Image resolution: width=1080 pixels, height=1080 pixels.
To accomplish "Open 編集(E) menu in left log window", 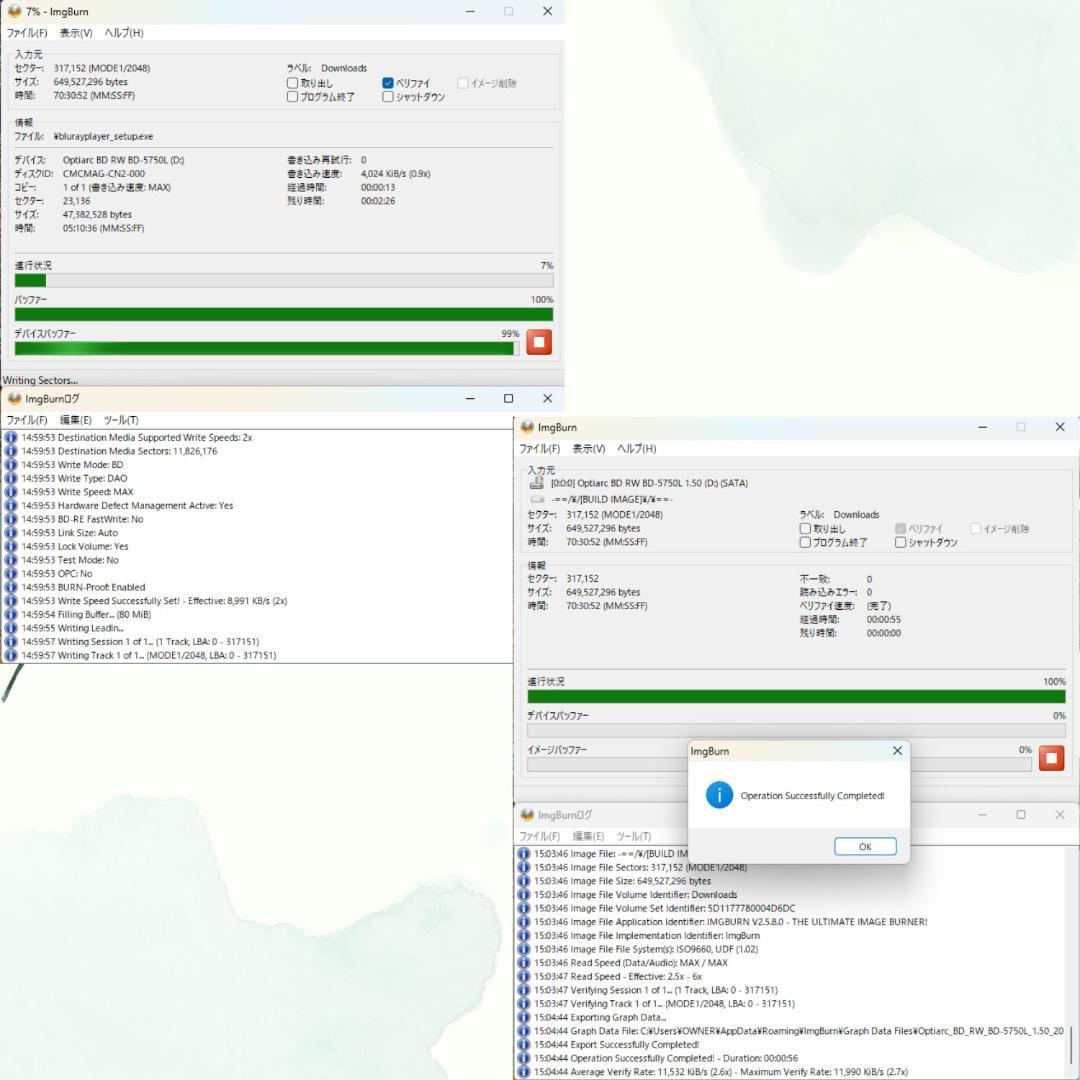I will click(76, 419).
